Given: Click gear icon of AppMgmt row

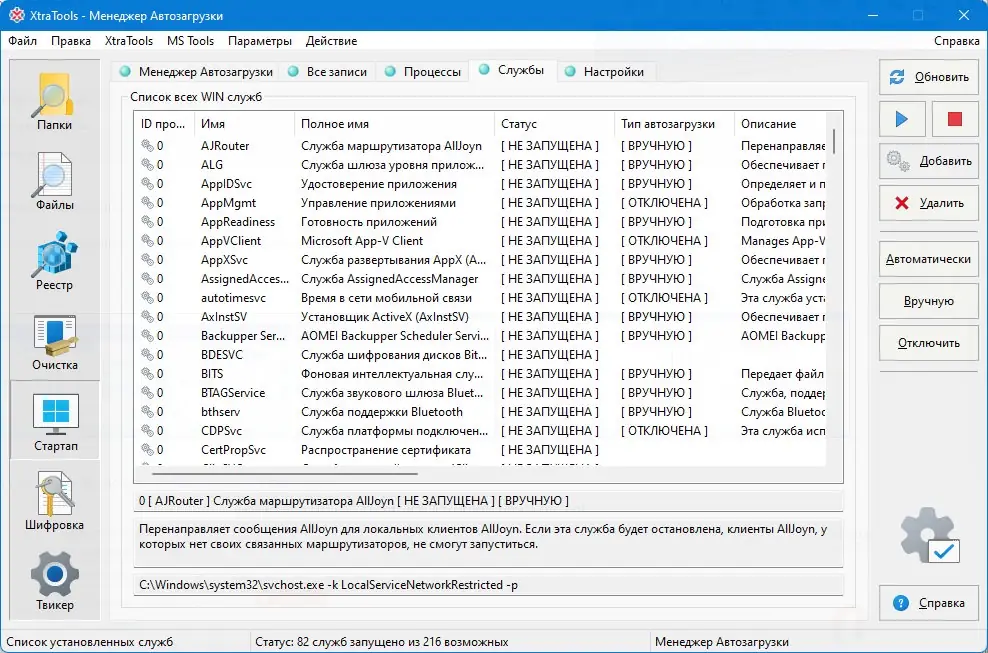Looking at the screenshot, I should tap(147, 203).
